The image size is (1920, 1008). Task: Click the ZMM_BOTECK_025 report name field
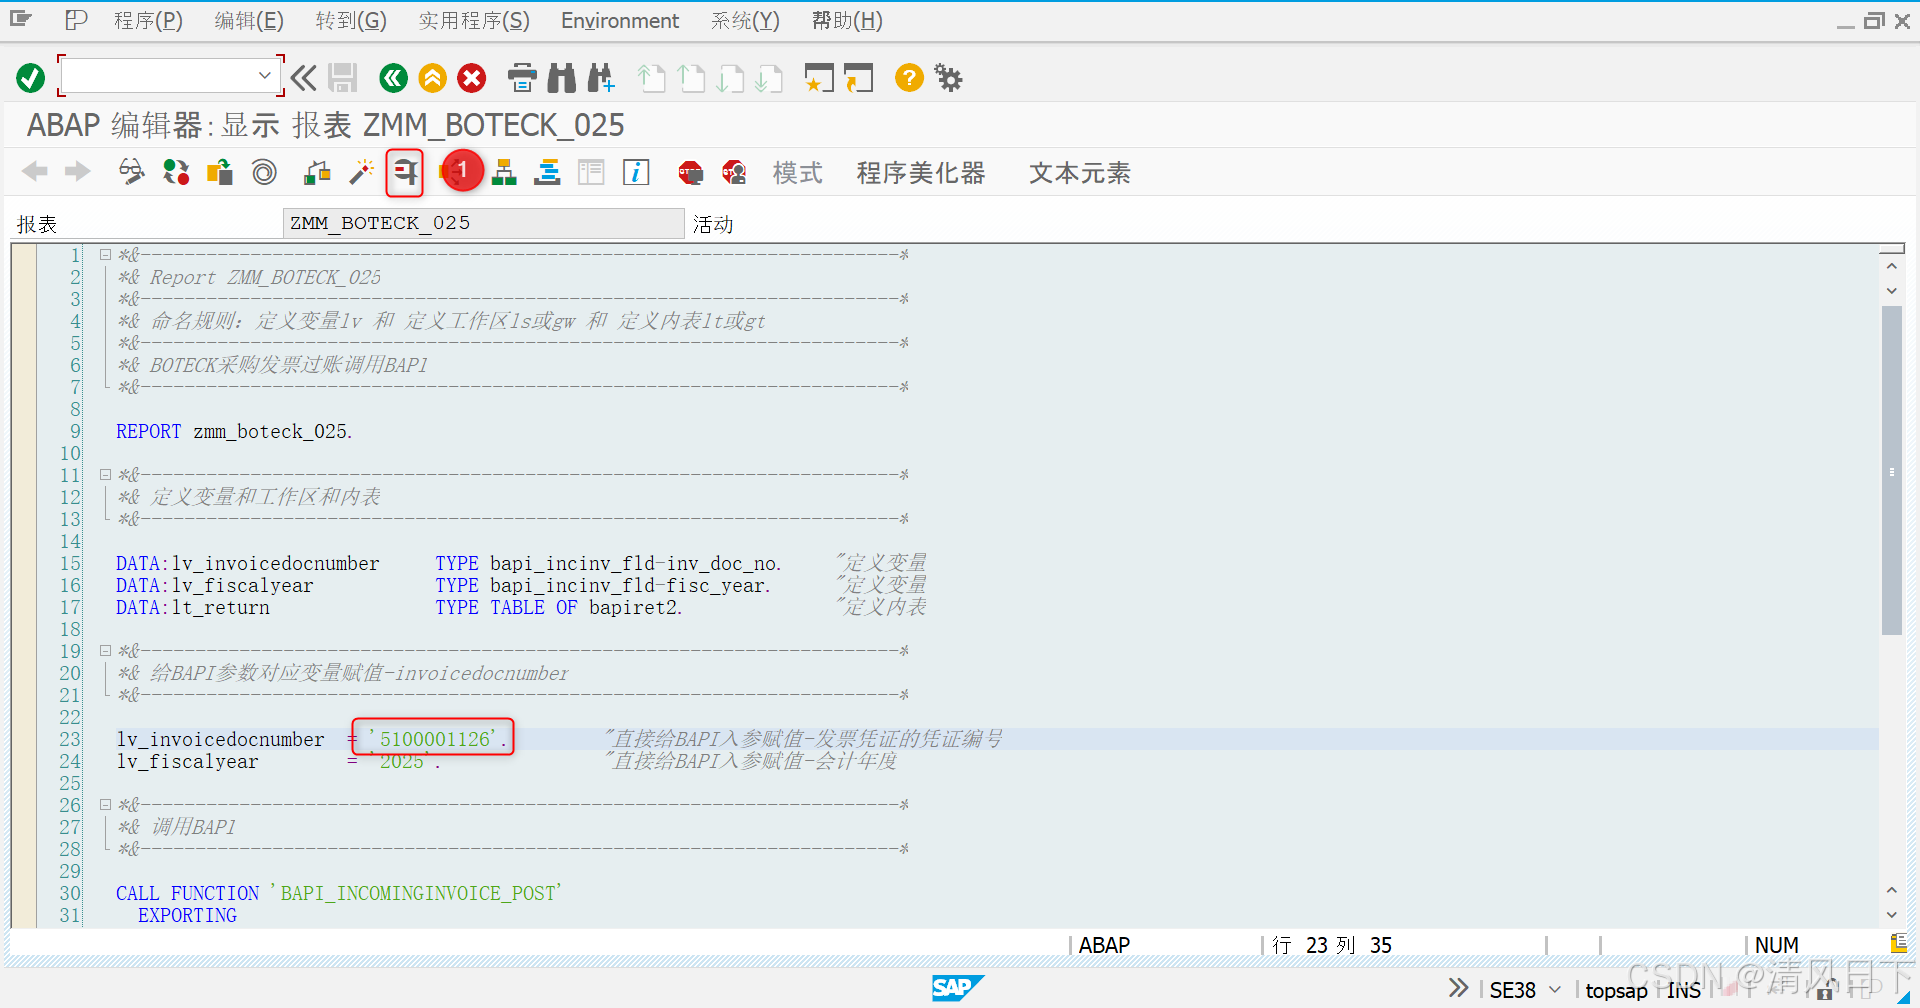click(484, 222)
